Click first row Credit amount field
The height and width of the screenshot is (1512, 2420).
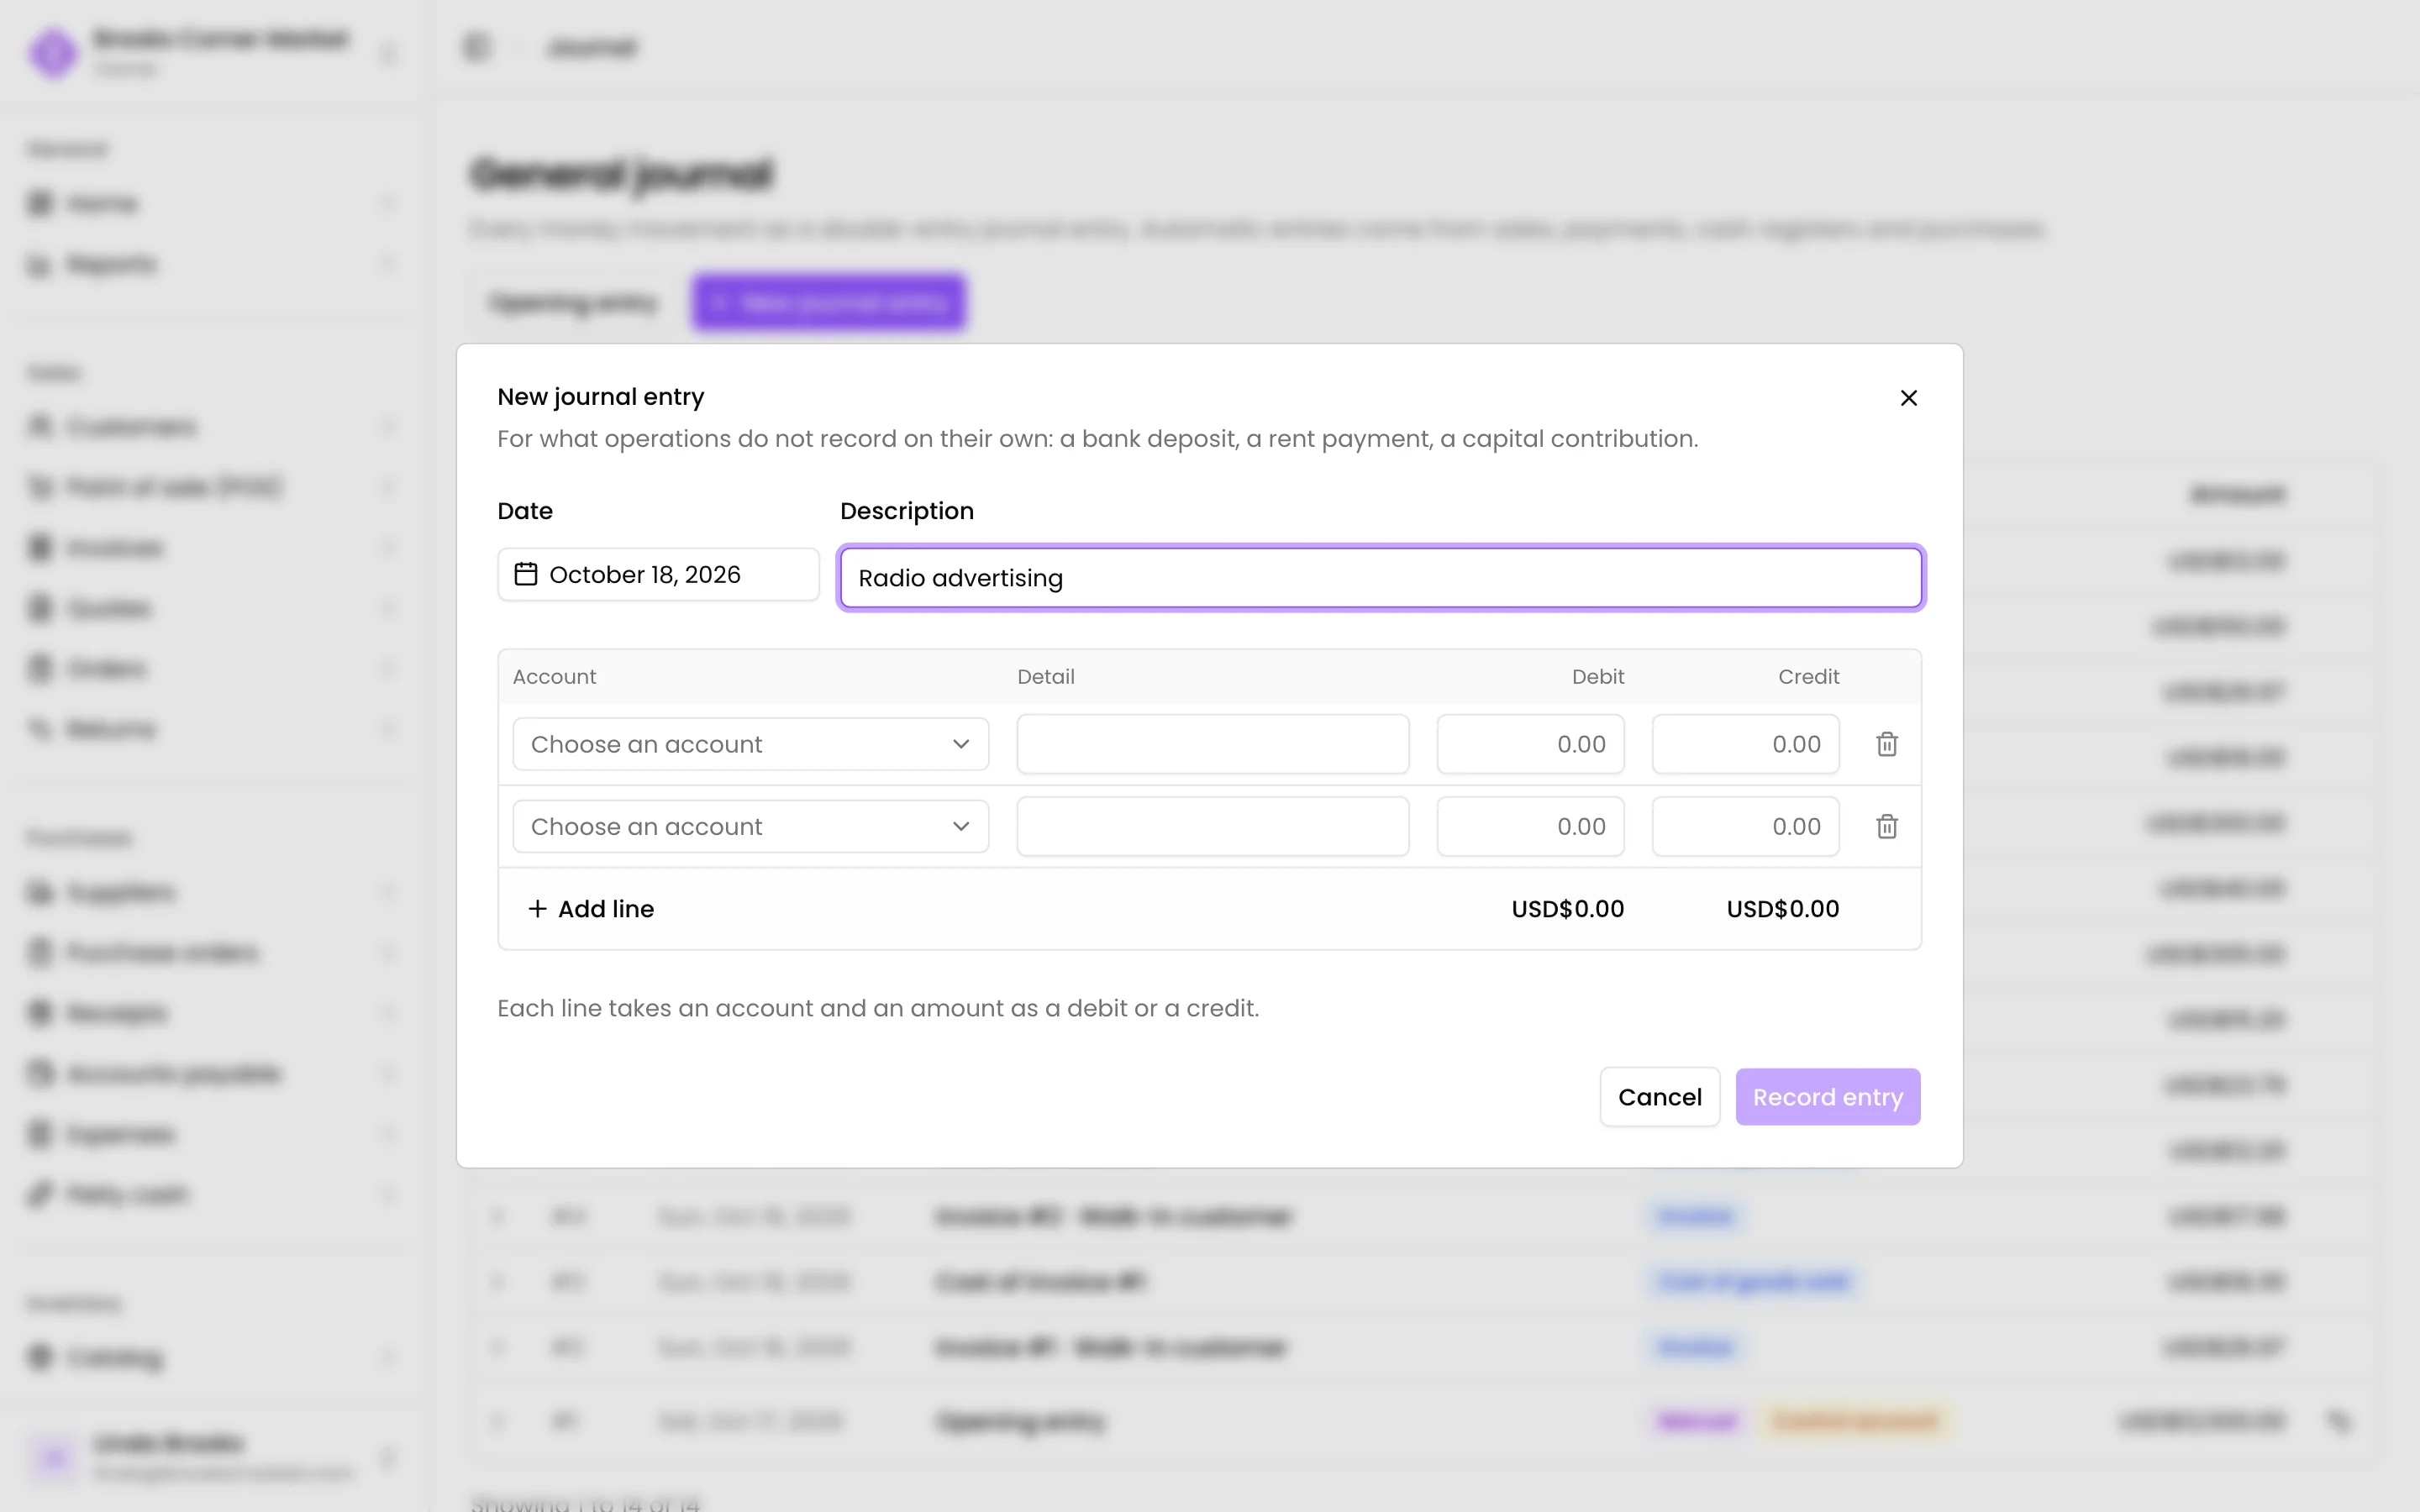1745,744
